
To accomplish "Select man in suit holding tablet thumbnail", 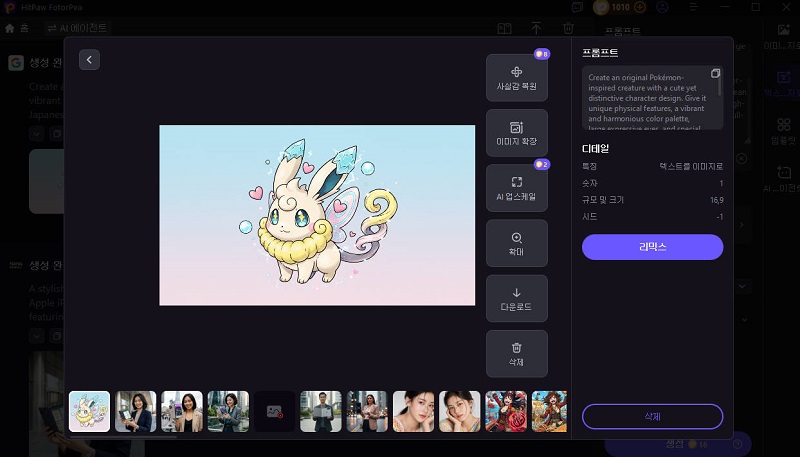I will click(321, 412).
